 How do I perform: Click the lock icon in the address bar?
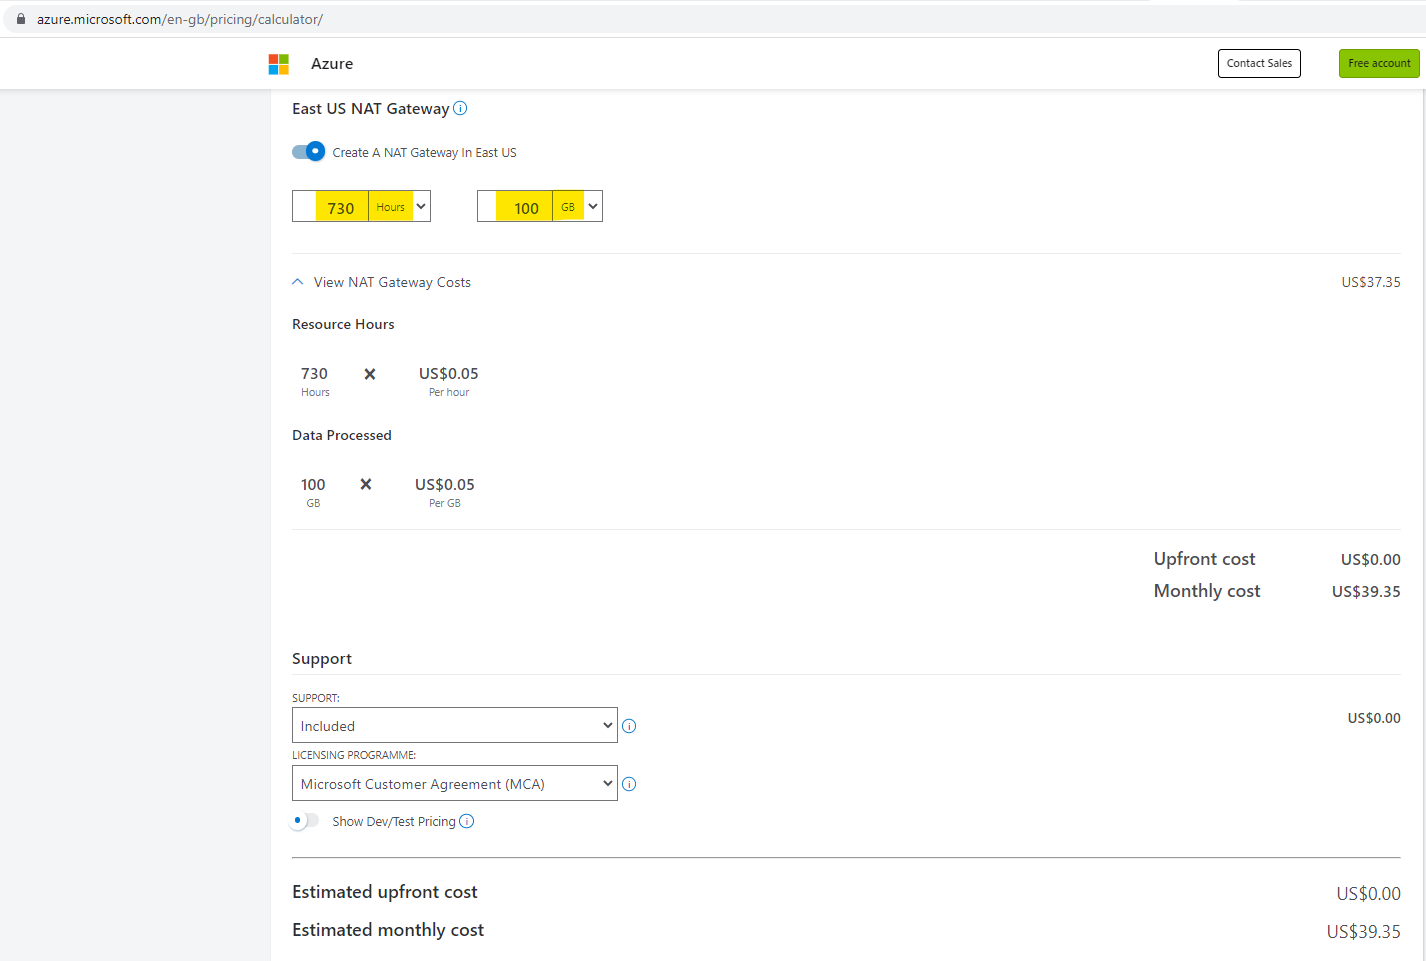coord(20,19)
